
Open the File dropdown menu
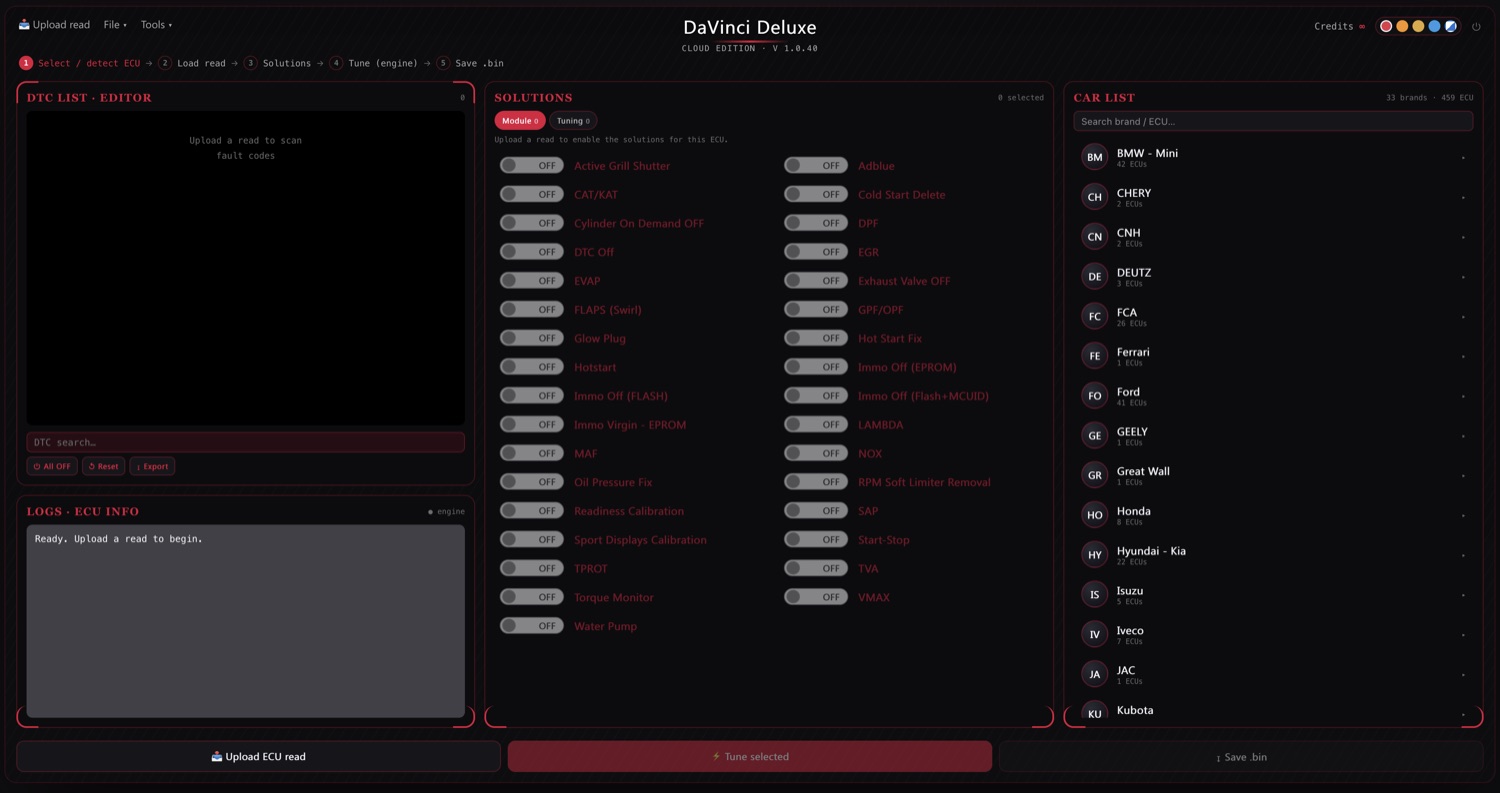(x=115, y=25)
